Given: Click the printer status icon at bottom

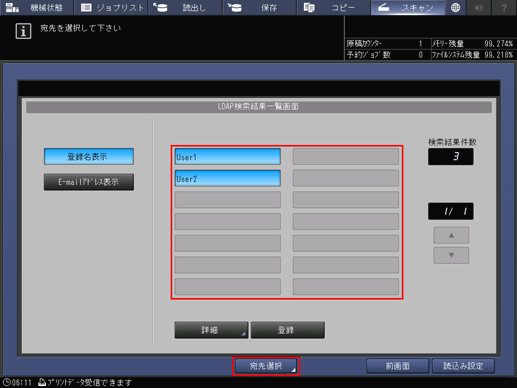Looking at the screenshot, I should pyautogui.click(x=42, y=382).
